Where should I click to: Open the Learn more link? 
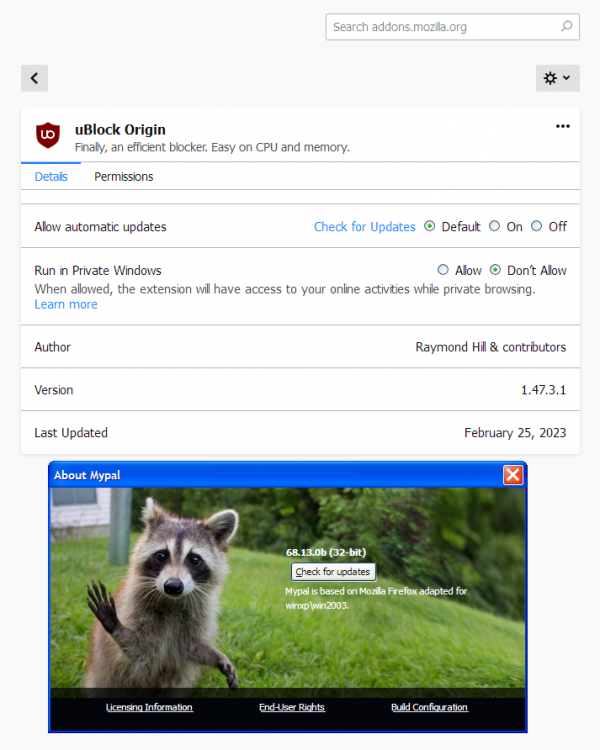coord(66,304)
